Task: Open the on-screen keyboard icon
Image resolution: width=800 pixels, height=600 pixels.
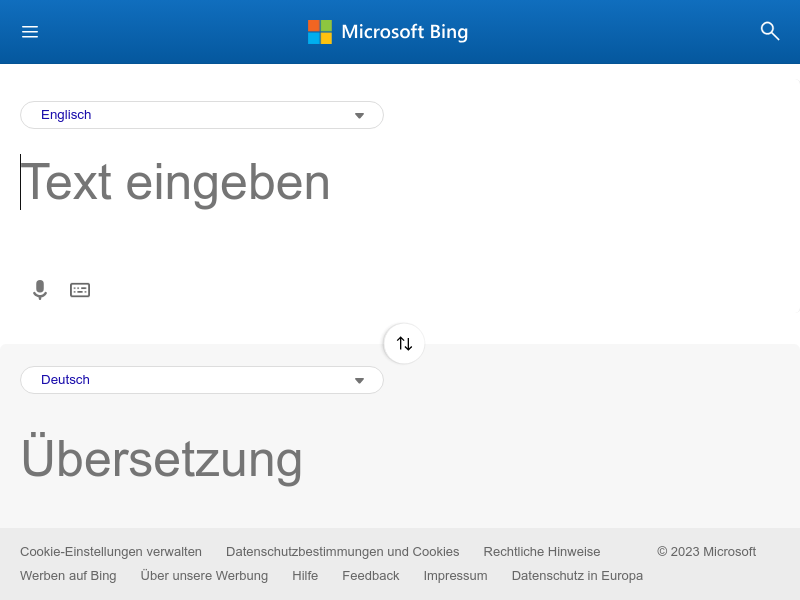Action: coord(80,290)
